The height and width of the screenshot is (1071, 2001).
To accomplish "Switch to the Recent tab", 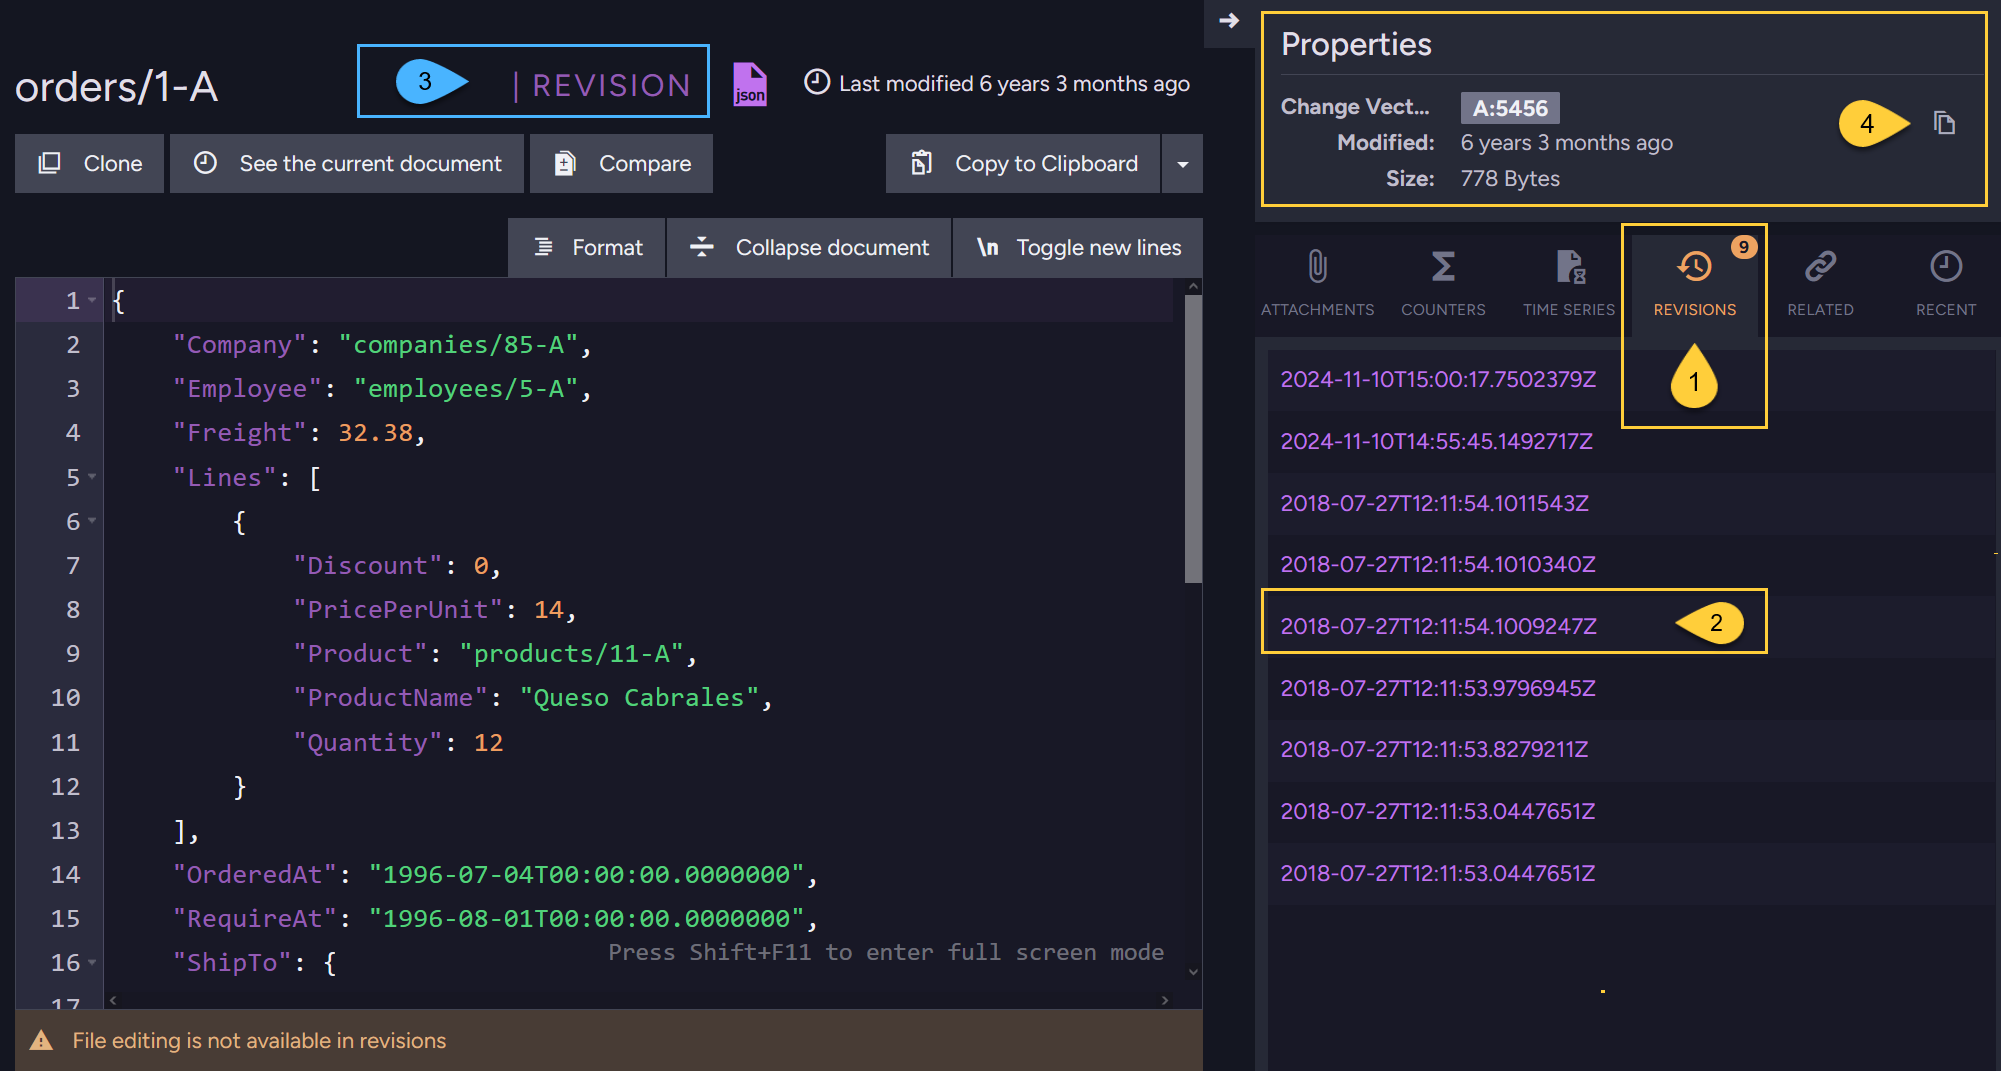I will pyautogui.click(x=1945, y=284).
